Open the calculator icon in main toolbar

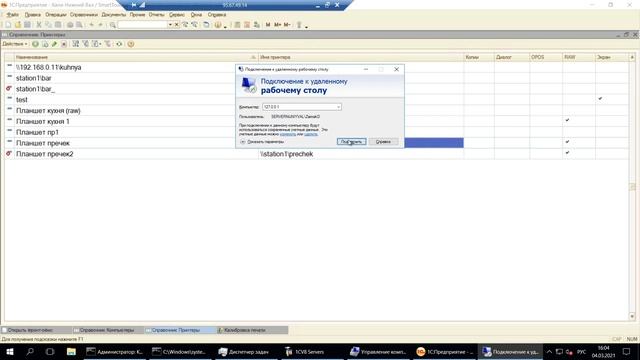coord(237,25)
